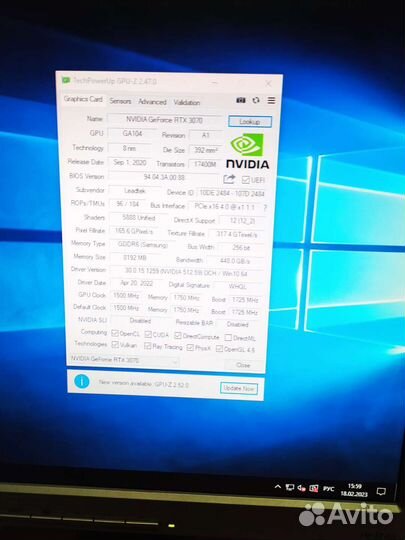This screenshot has width=405, height=540.
Task: Click the DirectX Support field
Action: 242,221
